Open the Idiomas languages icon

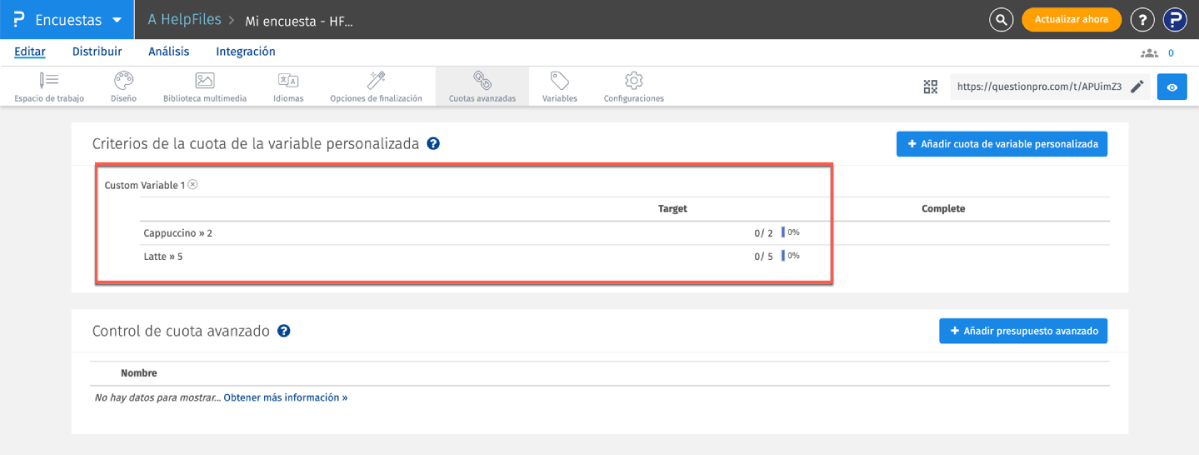click(288, 80)
